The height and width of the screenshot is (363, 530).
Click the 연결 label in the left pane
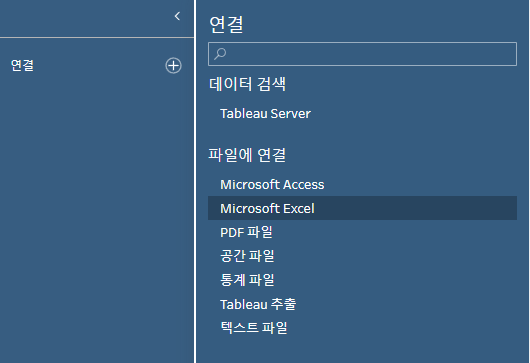(x=22, y=65)
